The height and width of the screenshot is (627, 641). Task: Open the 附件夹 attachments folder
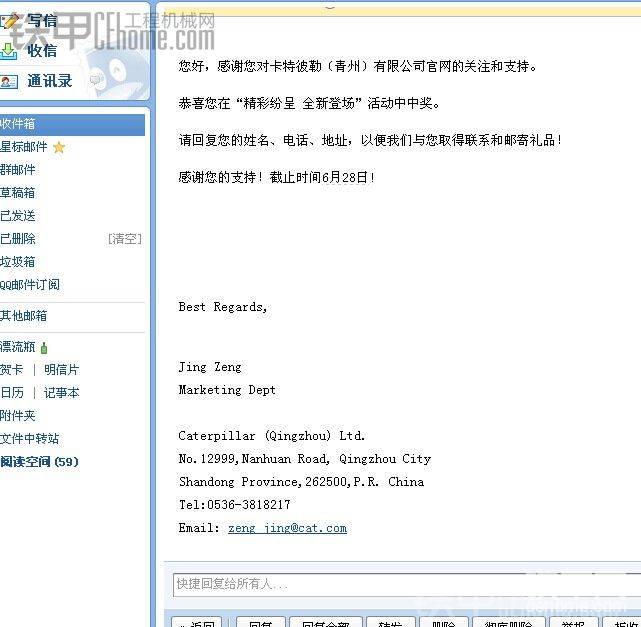click(18, 416)
